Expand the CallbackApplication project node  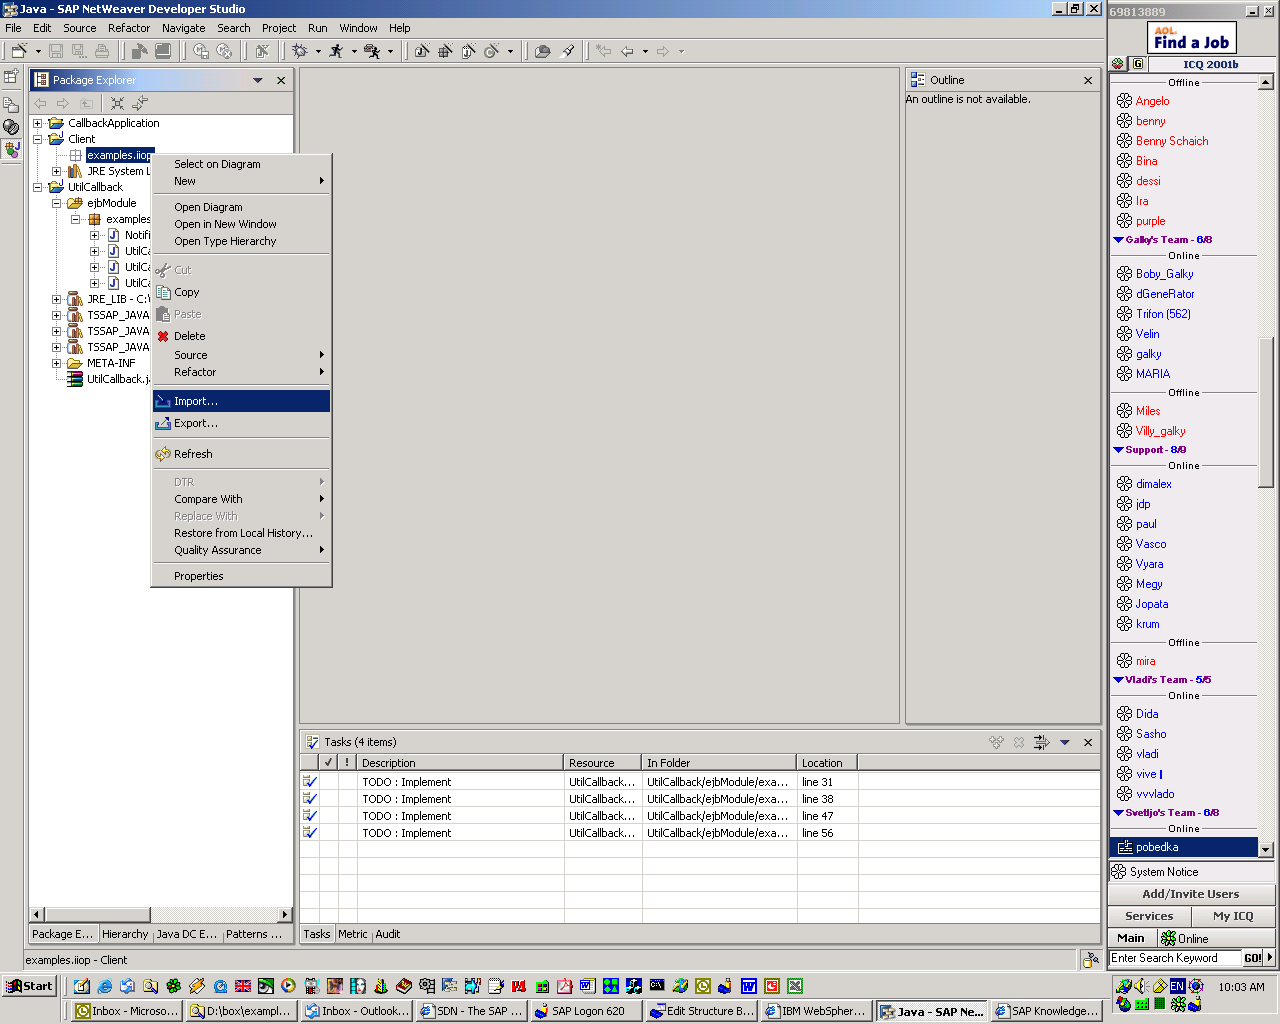click(x=38, y=123)
